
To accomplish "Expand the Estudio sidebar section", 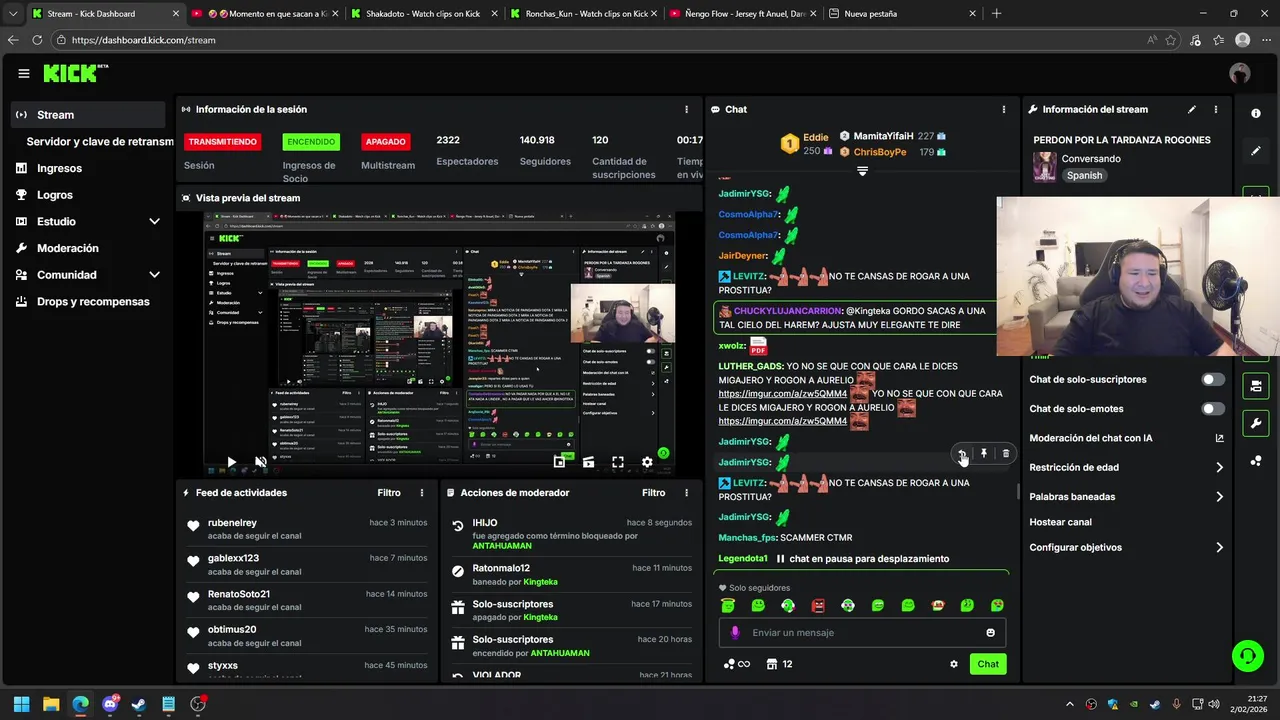I will [154, 221].
